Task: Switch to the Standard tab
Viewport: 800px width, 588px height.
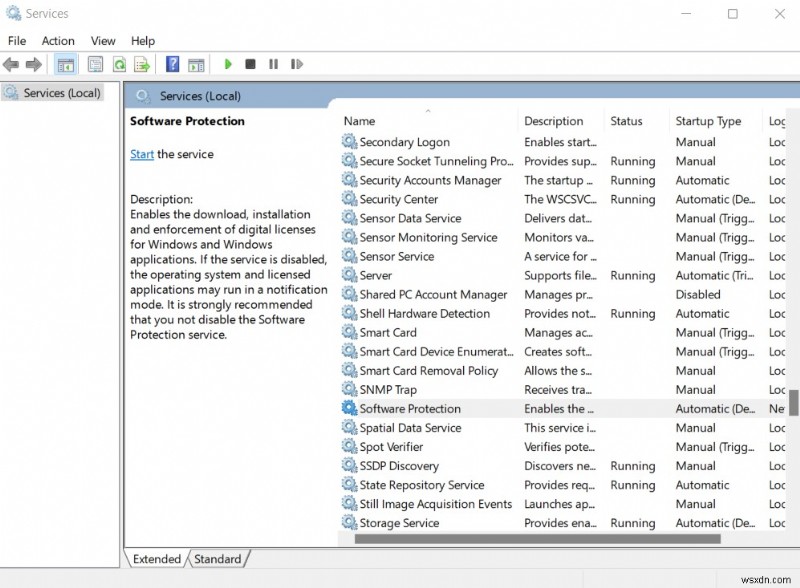Action: tap(217, 559)
